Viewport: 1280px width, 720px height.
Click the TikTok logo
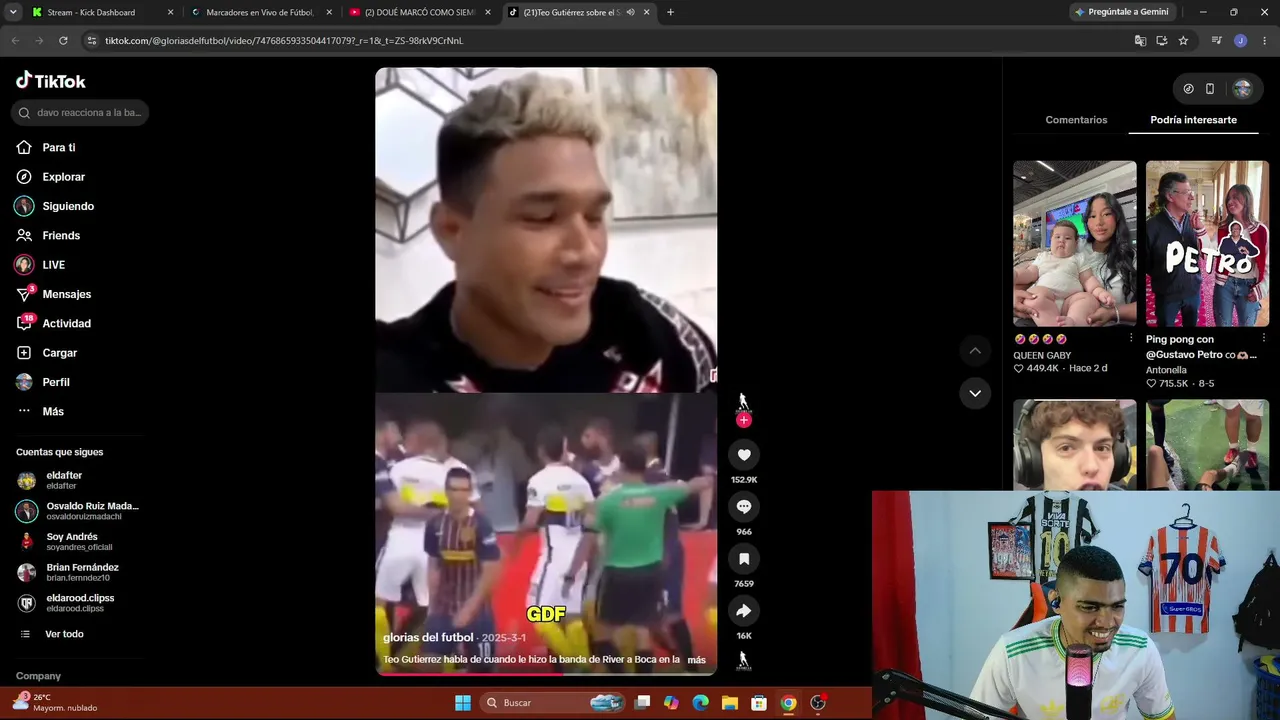tap(51, 81)
